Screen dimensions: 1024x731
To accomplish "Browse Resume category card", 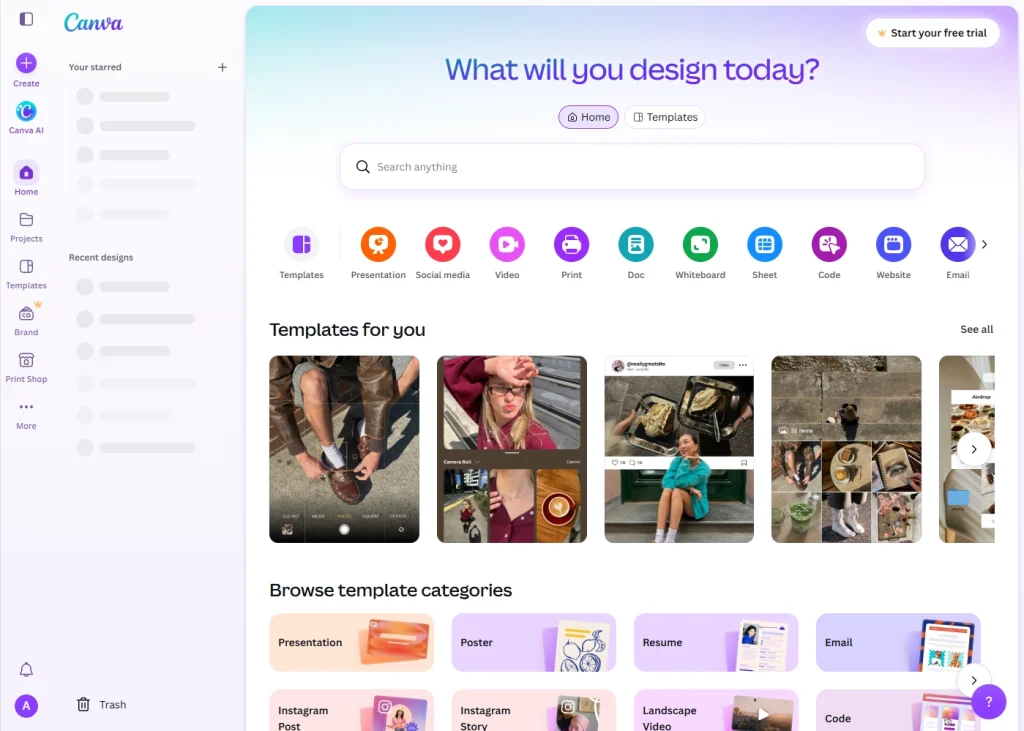I will (x=716, y=642).
